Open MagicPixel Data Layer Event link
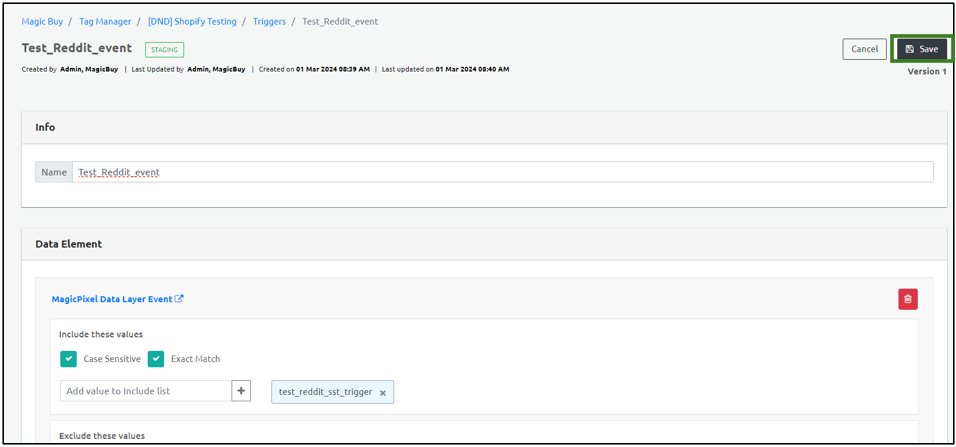This screenshot has height=447, width=956. [x=118, y=299]
